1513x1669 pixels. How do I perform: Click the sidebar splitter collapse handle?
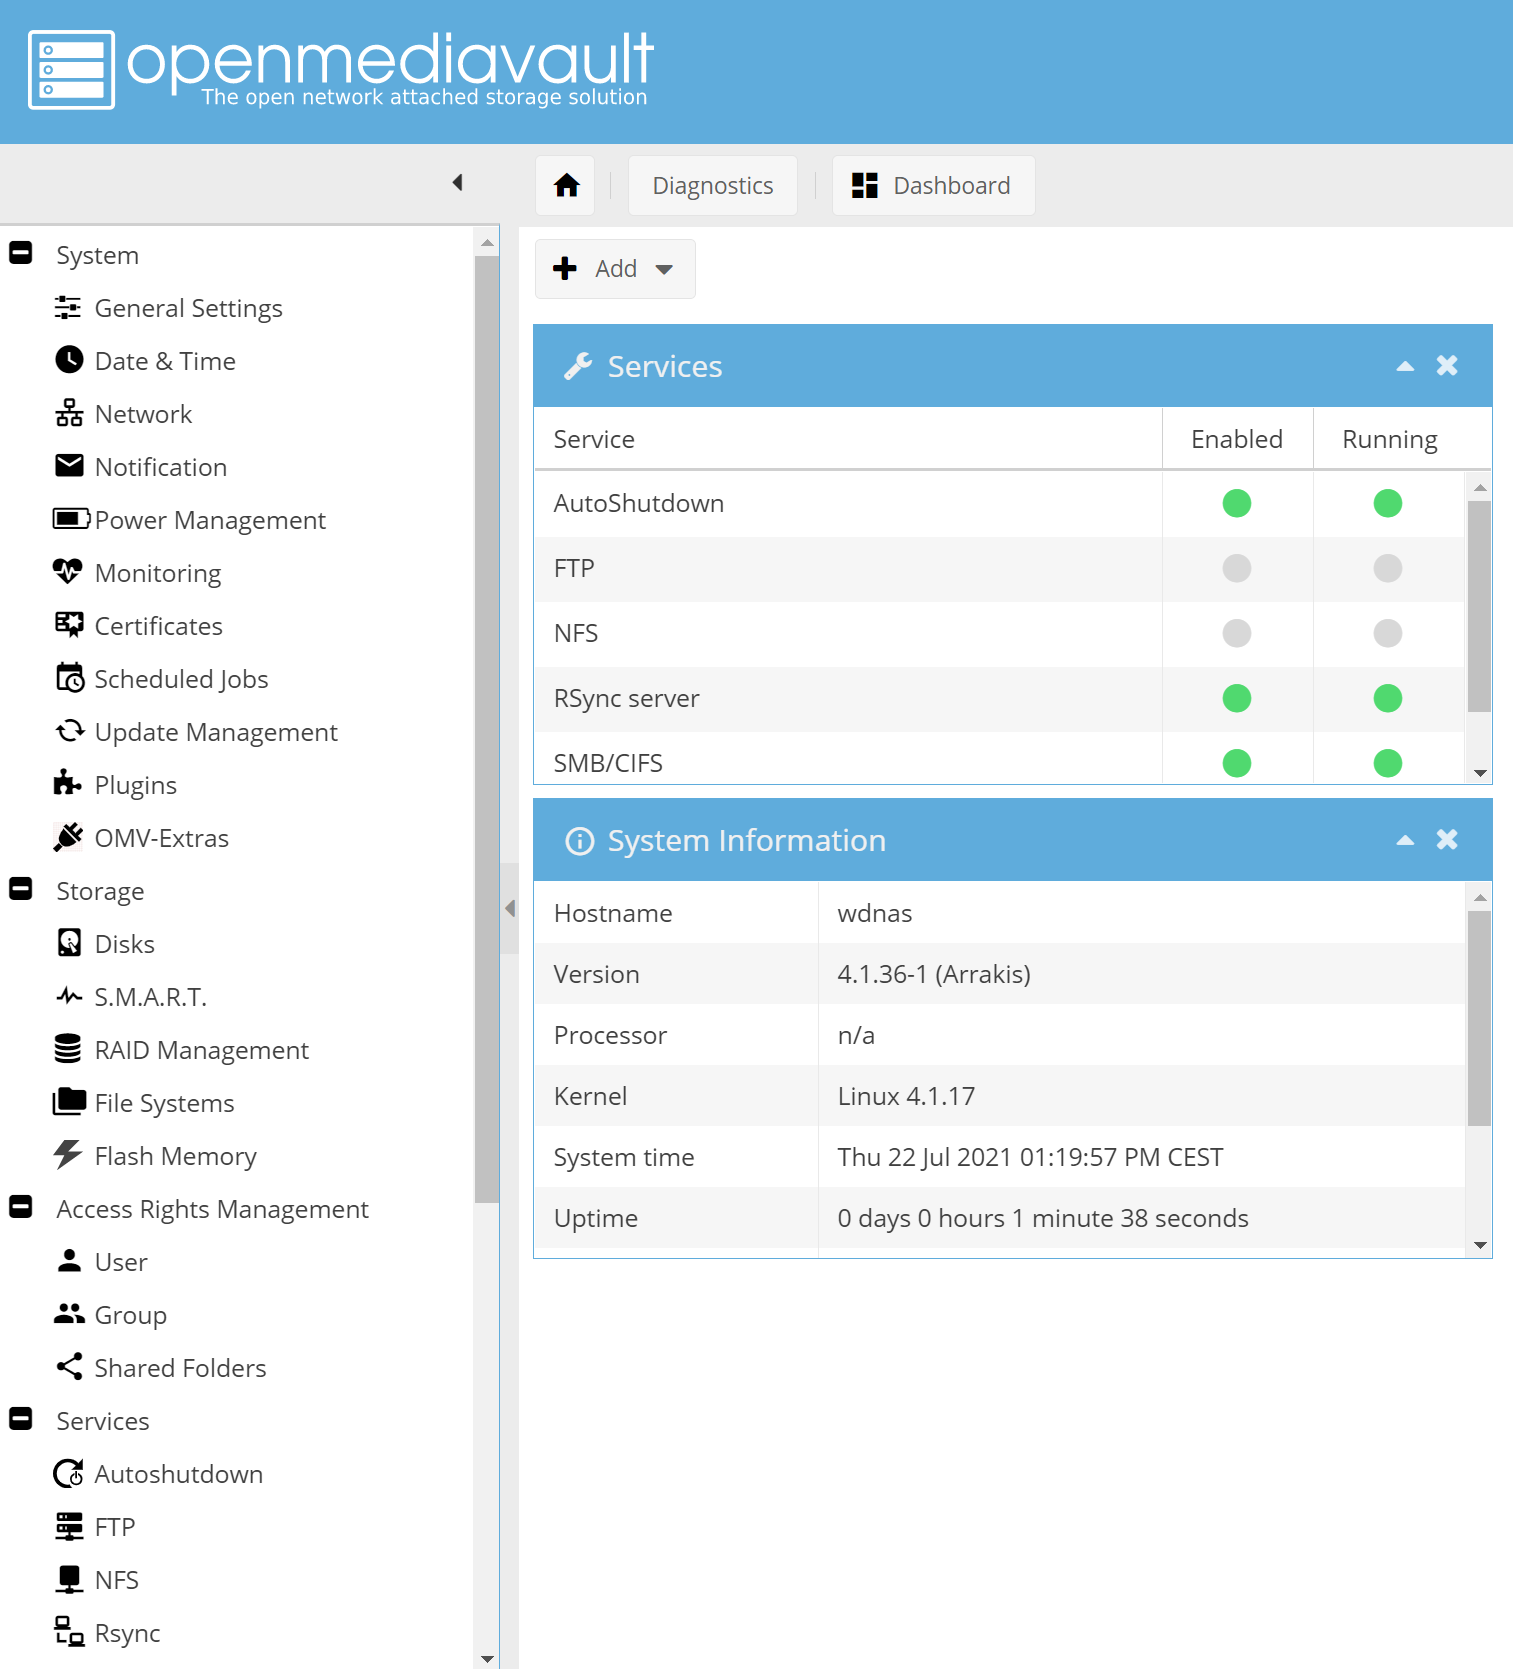click(x=510, y=908)
